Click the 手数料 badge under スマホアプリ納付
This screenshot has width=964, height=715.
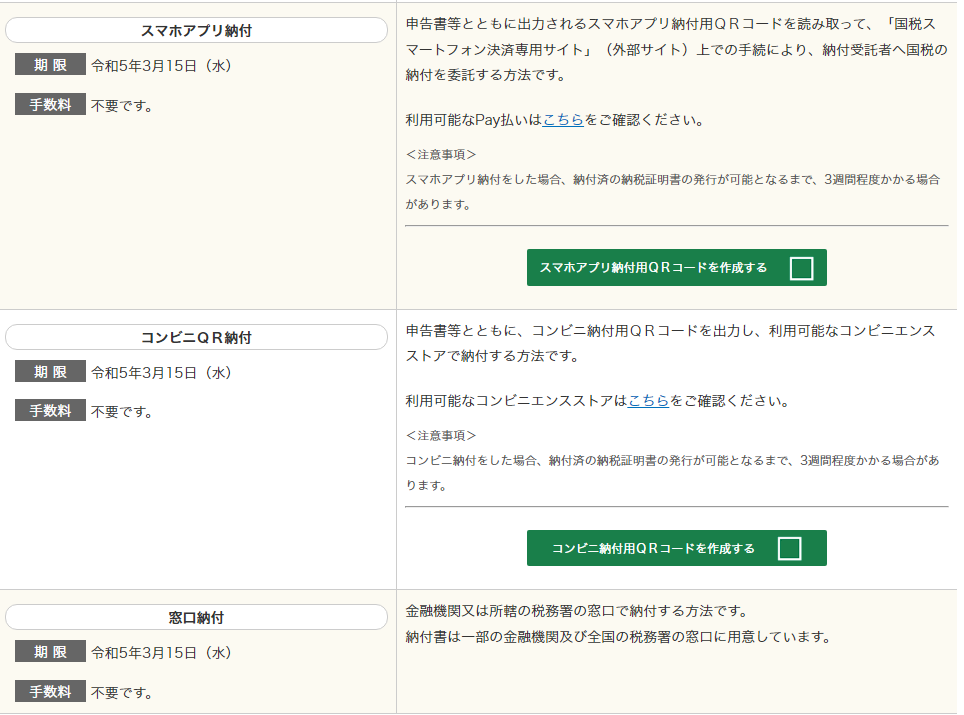50,104
